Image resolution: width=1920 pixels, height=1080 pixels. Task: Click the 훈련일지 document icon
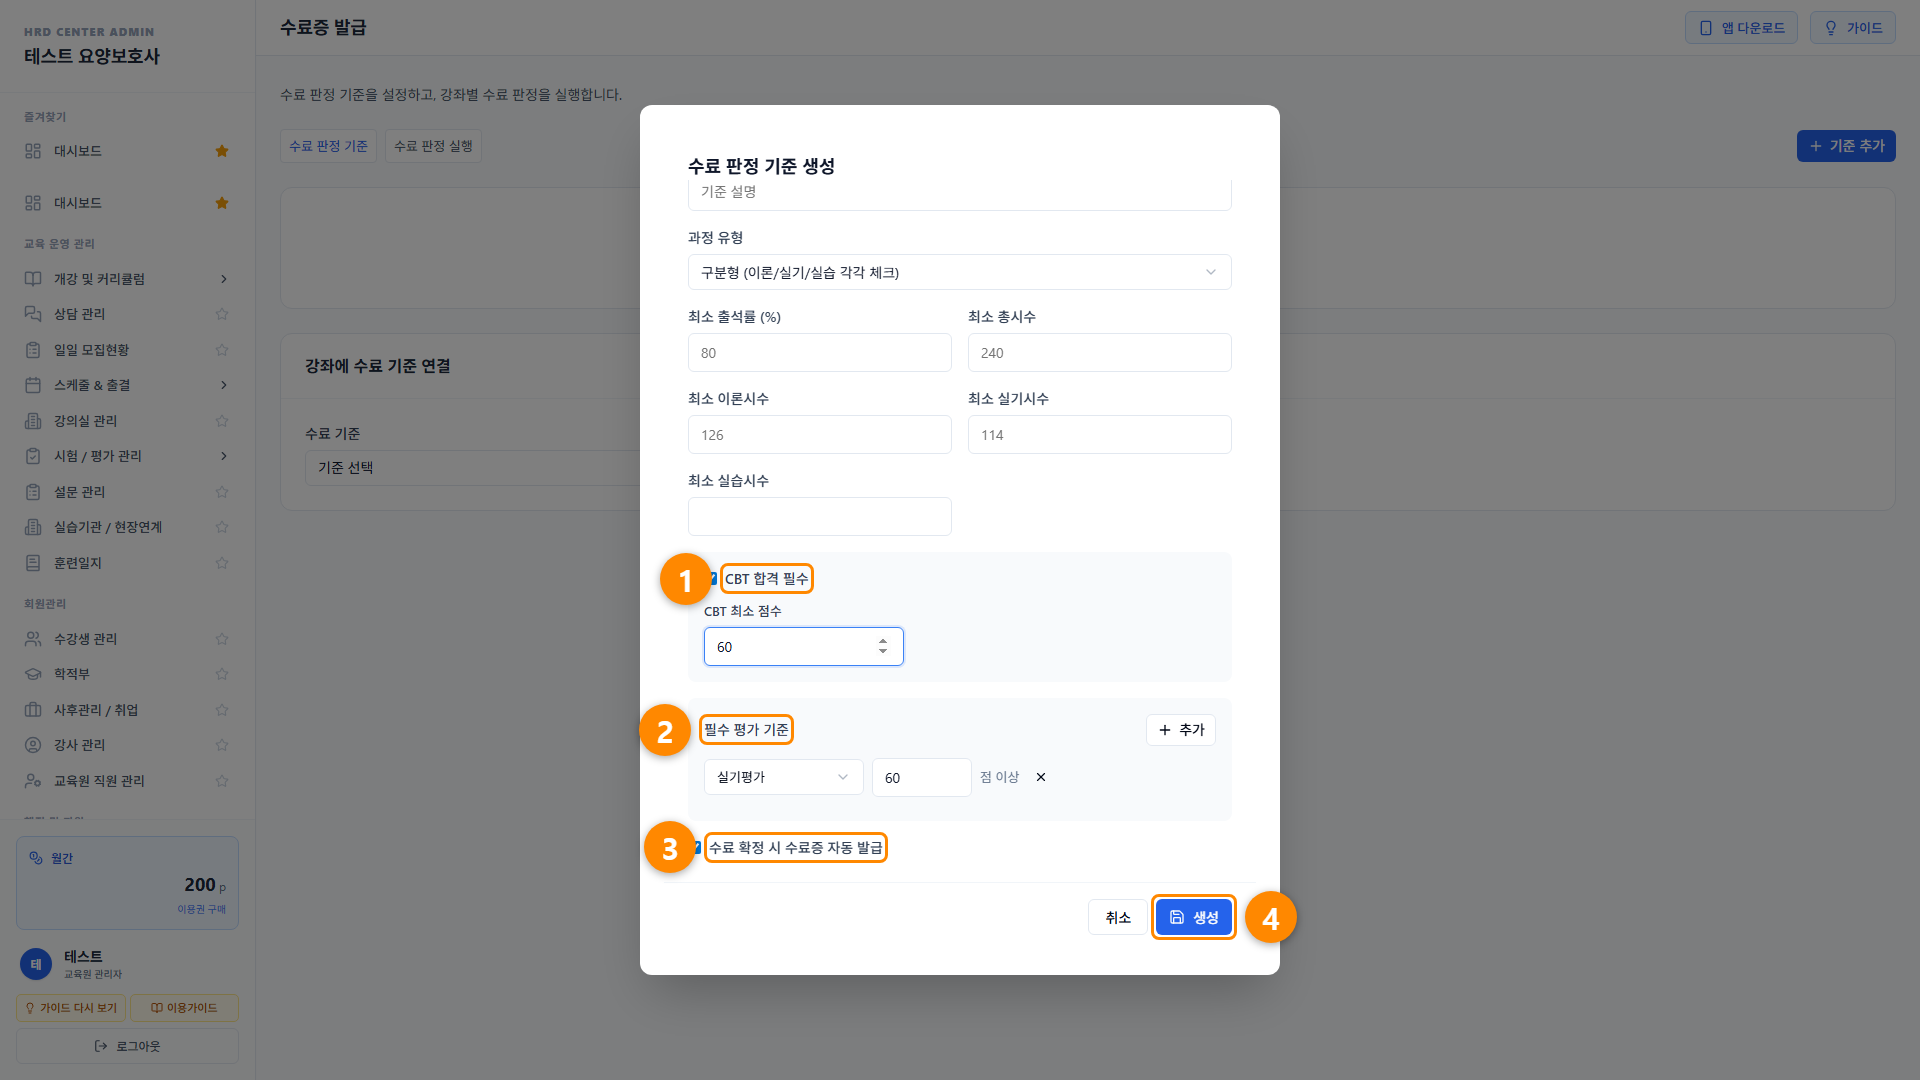coord(33,563)
